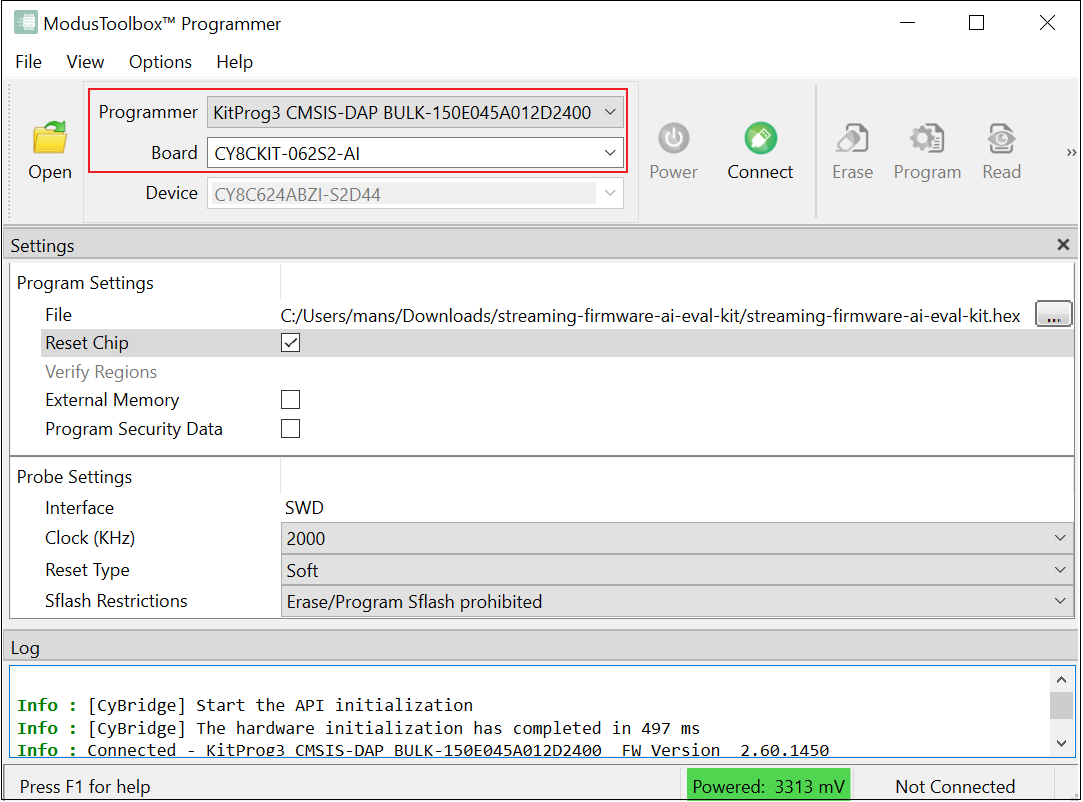
Task: Click the hardware initialization completed log line
Action: pyautogui.click(x=358, y=728)
